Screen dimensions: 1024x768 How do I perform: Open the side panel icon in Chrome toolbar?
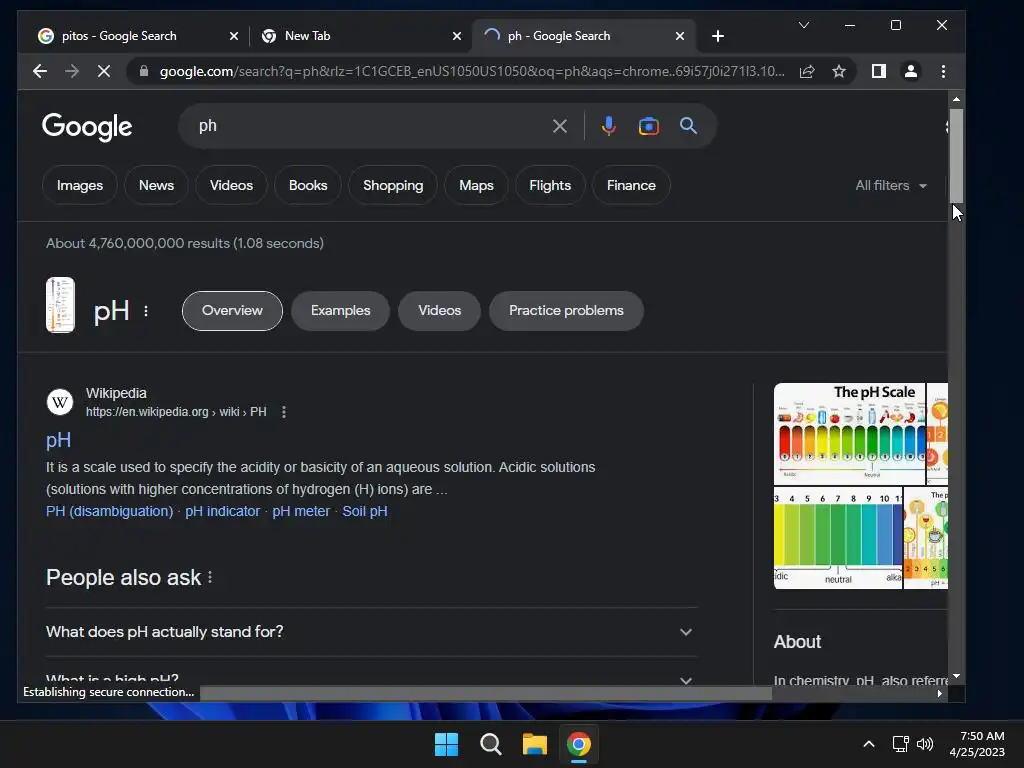(x=879, y=71)
